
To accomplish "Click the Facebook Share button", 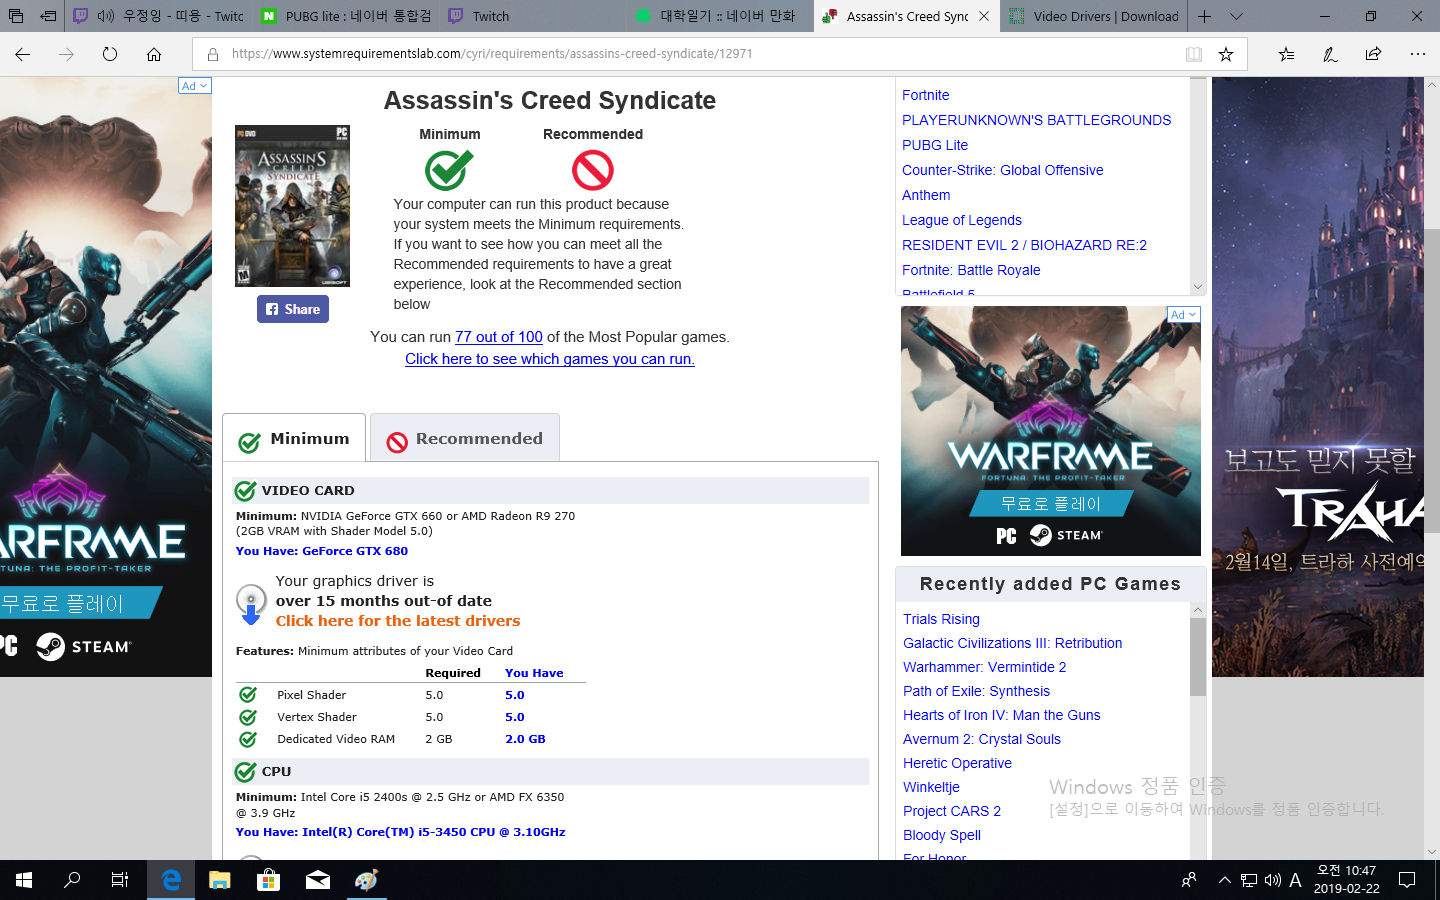I will coord(293,309).
